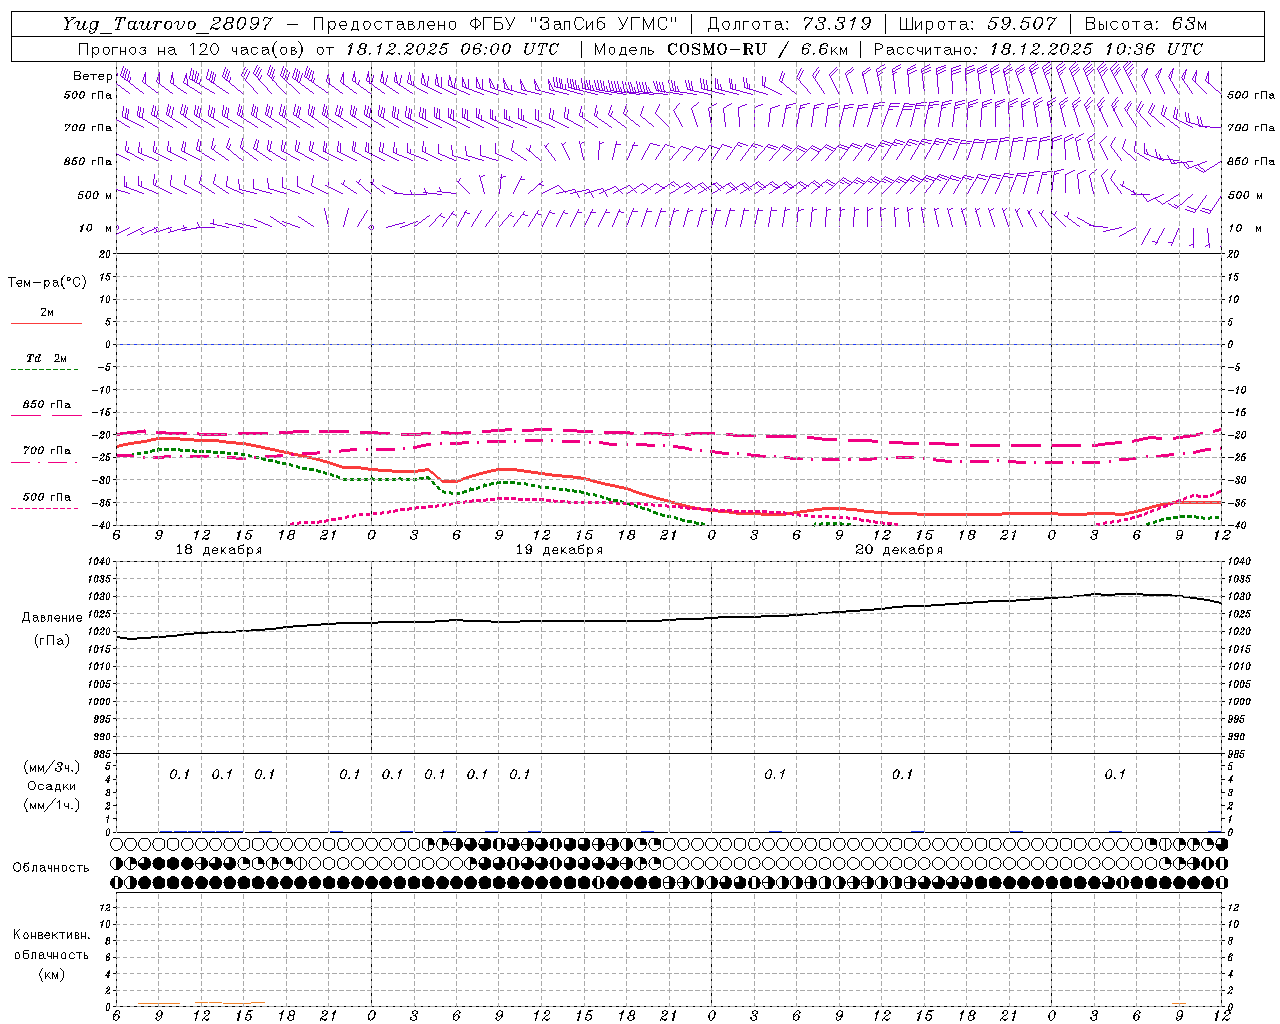Click the Долгота: 73.319 header value
Image resolution: width=1280 pixels, height=1024 pixels.
click(789, 24)
